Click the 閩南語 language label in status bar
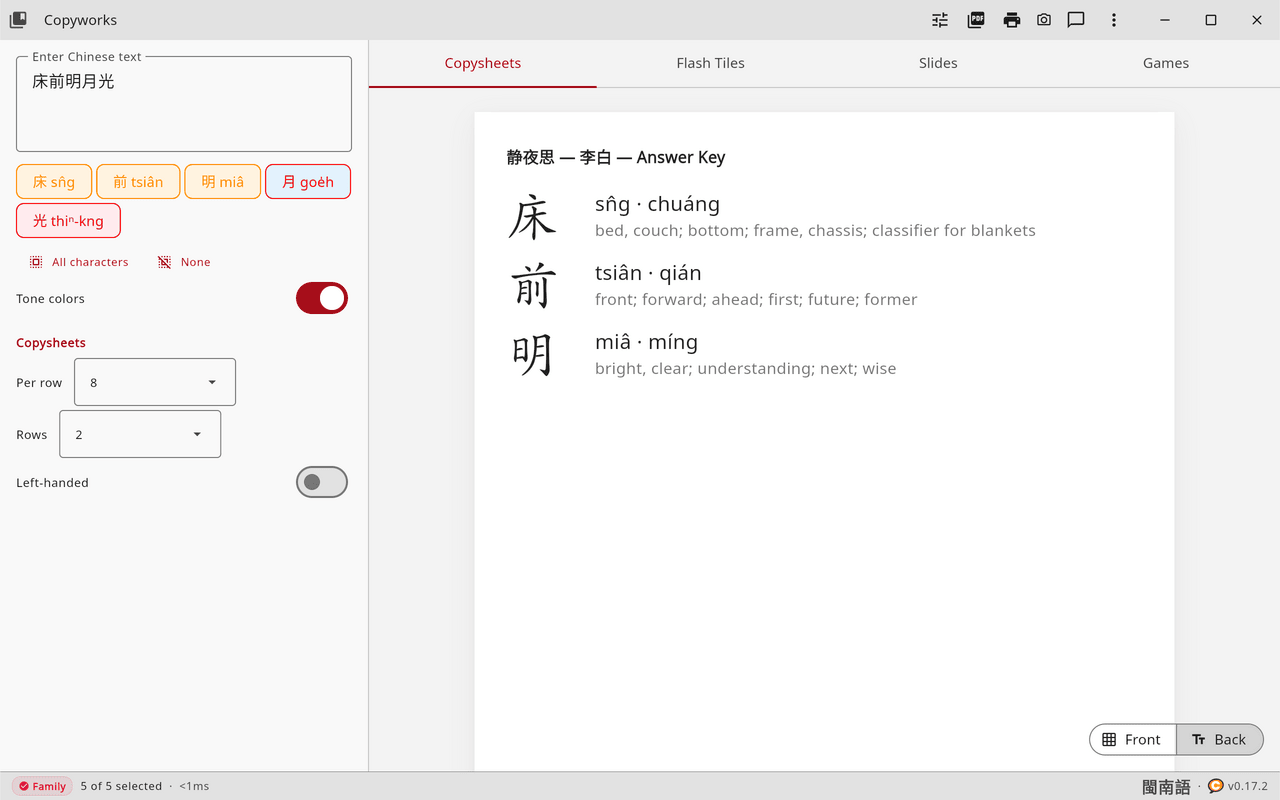1280x800 pixels. coord(1166,787)
